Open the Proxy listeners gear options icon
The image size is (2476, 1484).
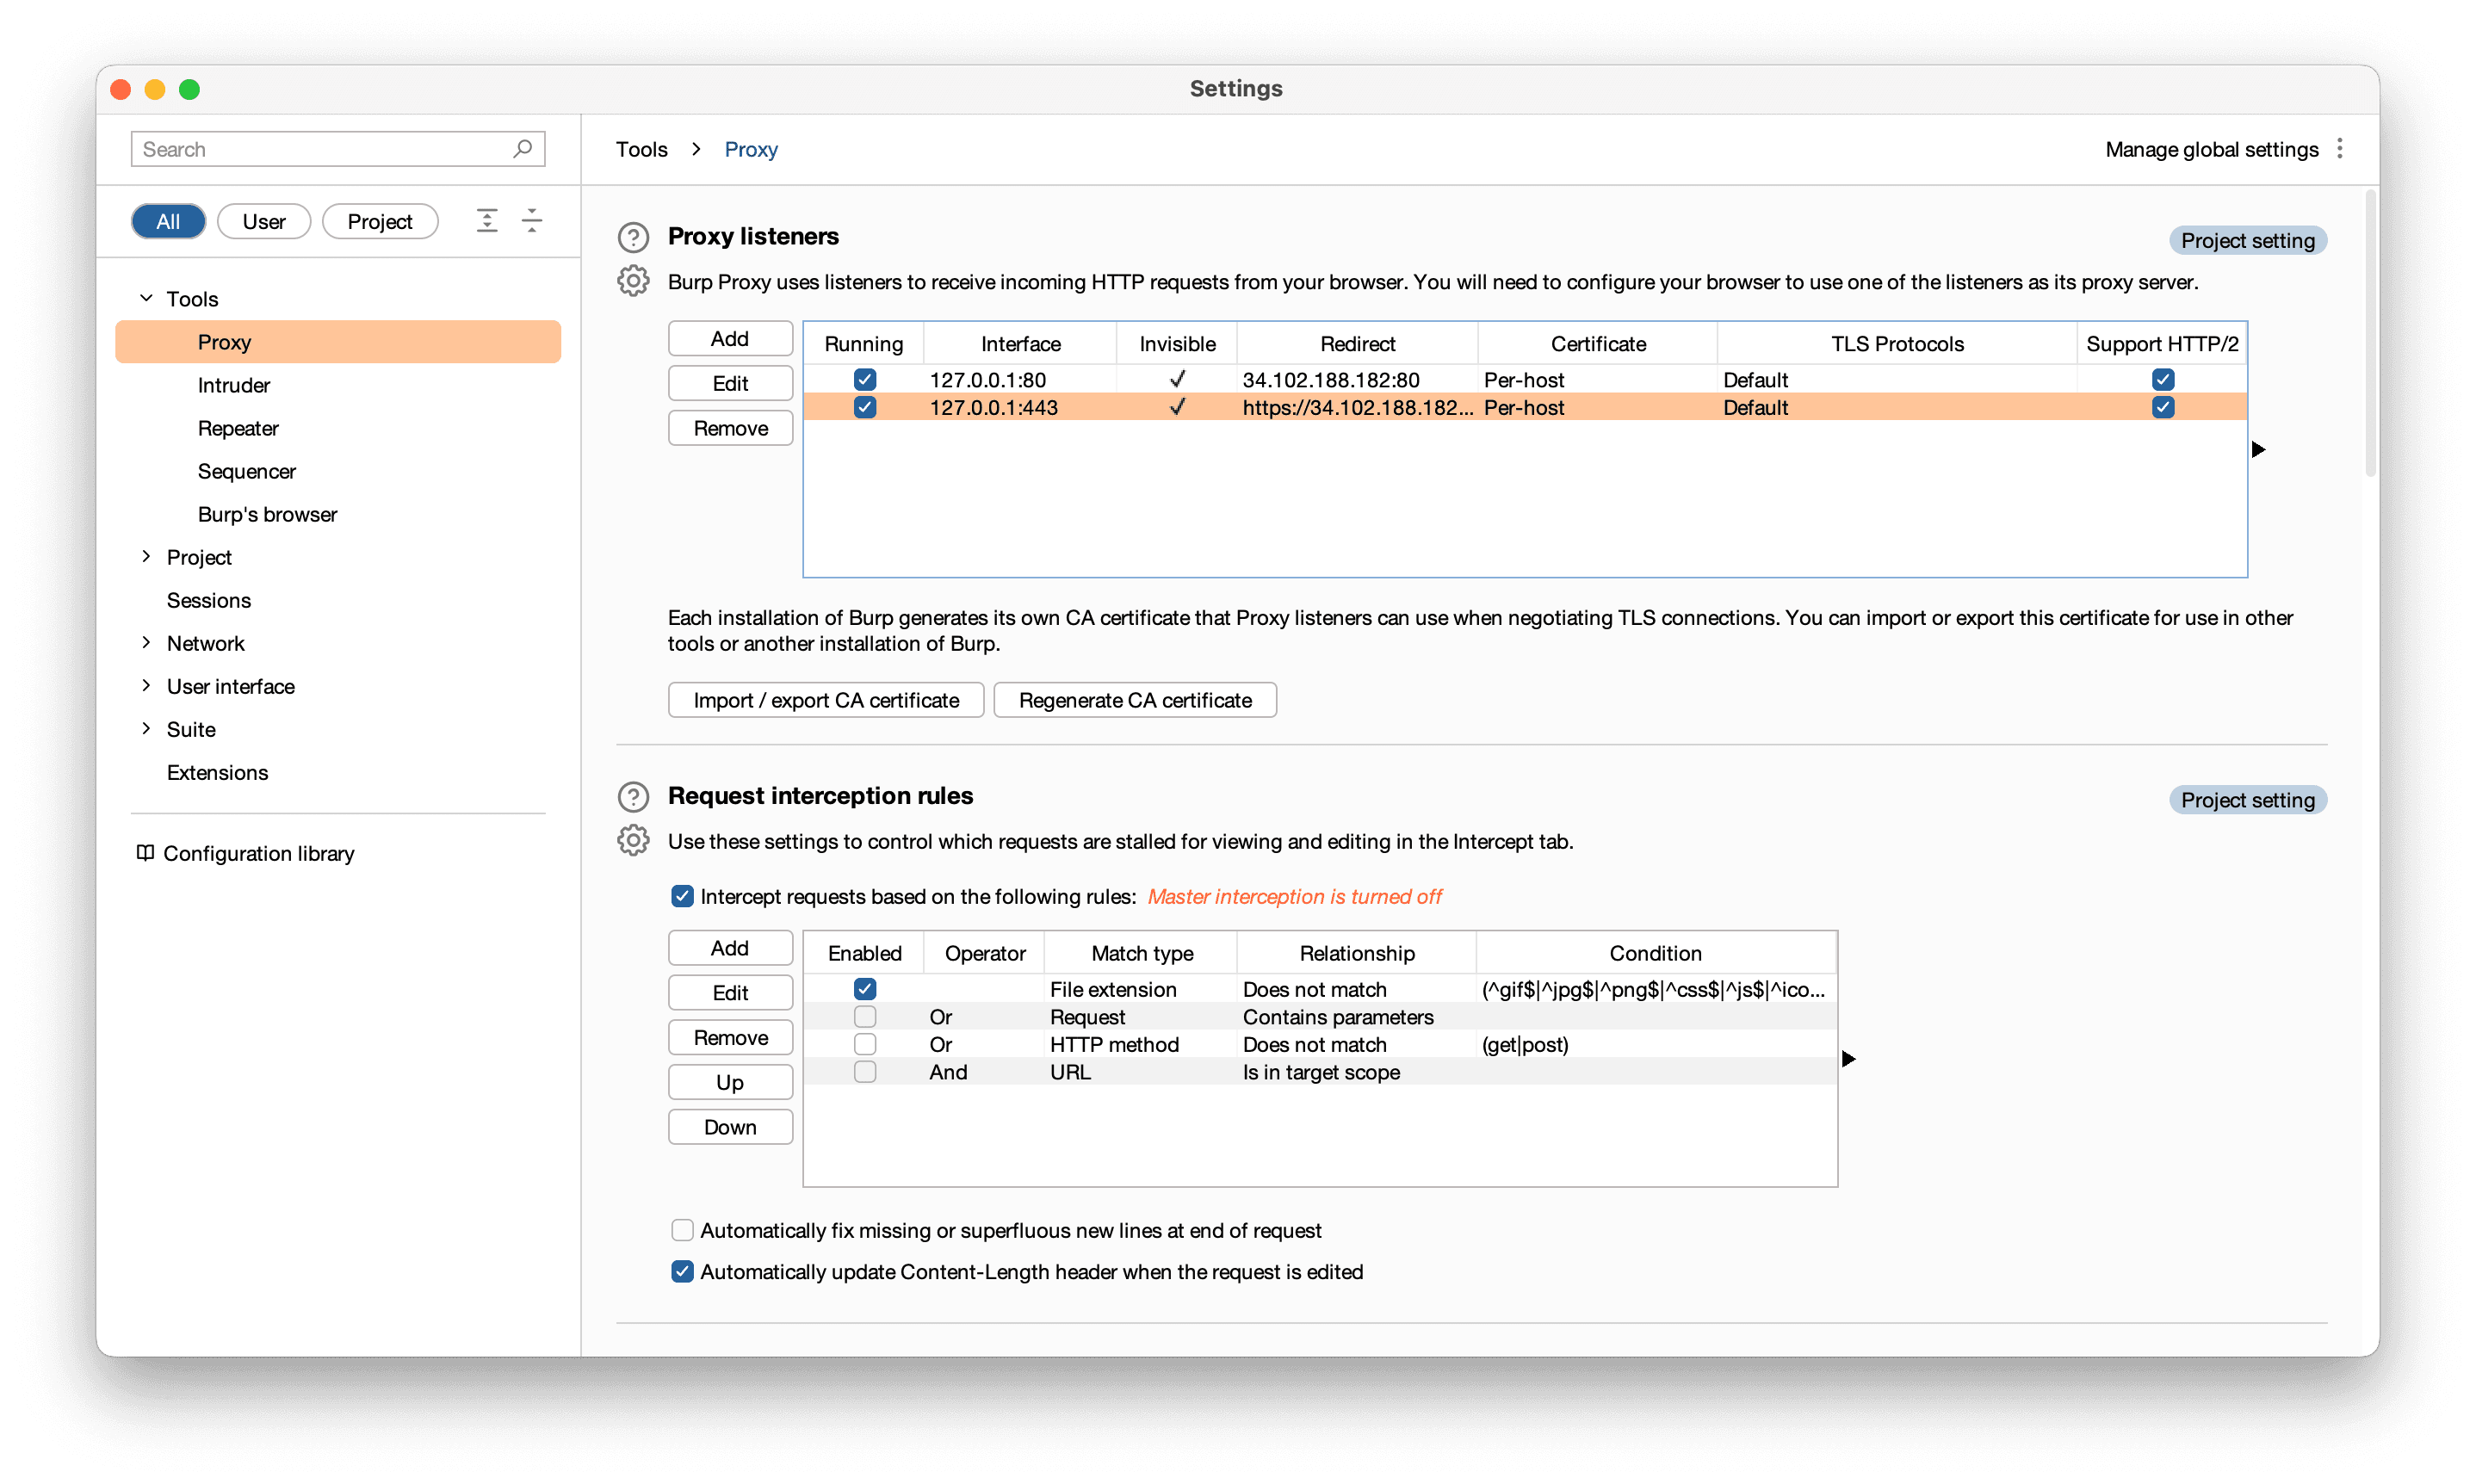633,281
